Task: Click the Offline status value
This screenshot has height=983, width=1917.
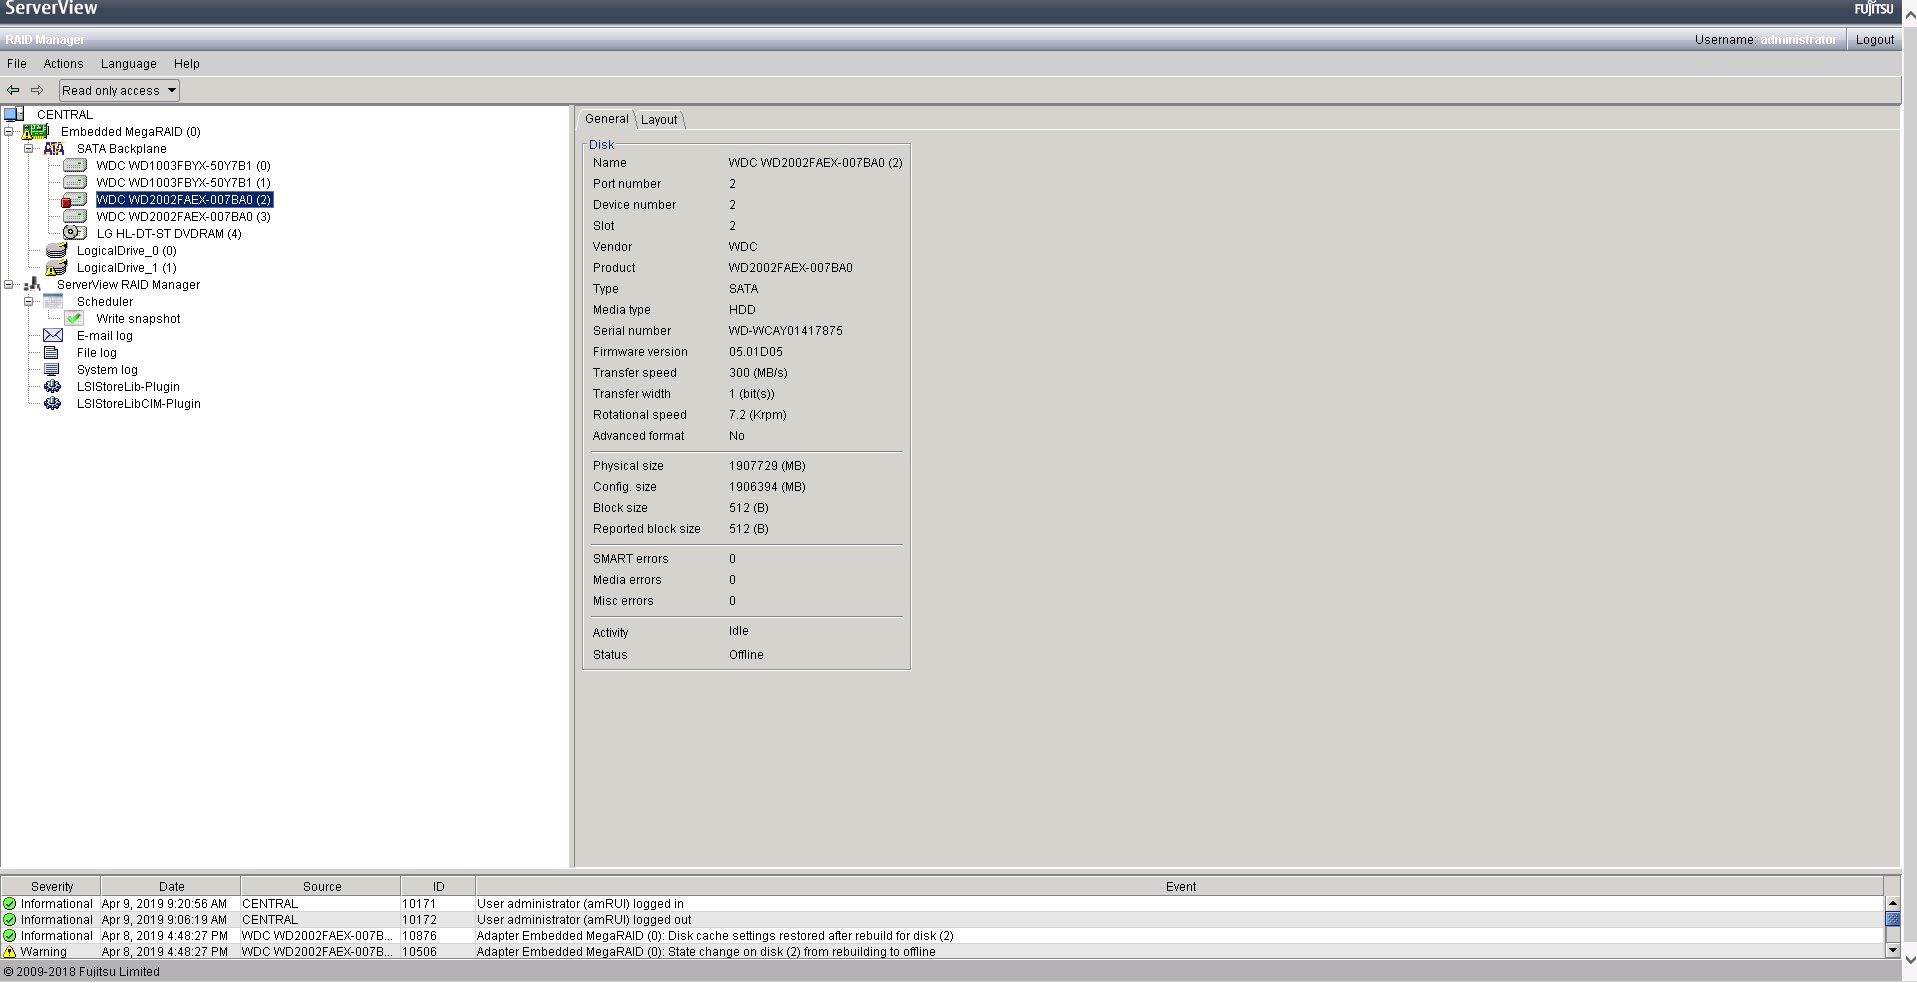Action: [746, 655]
